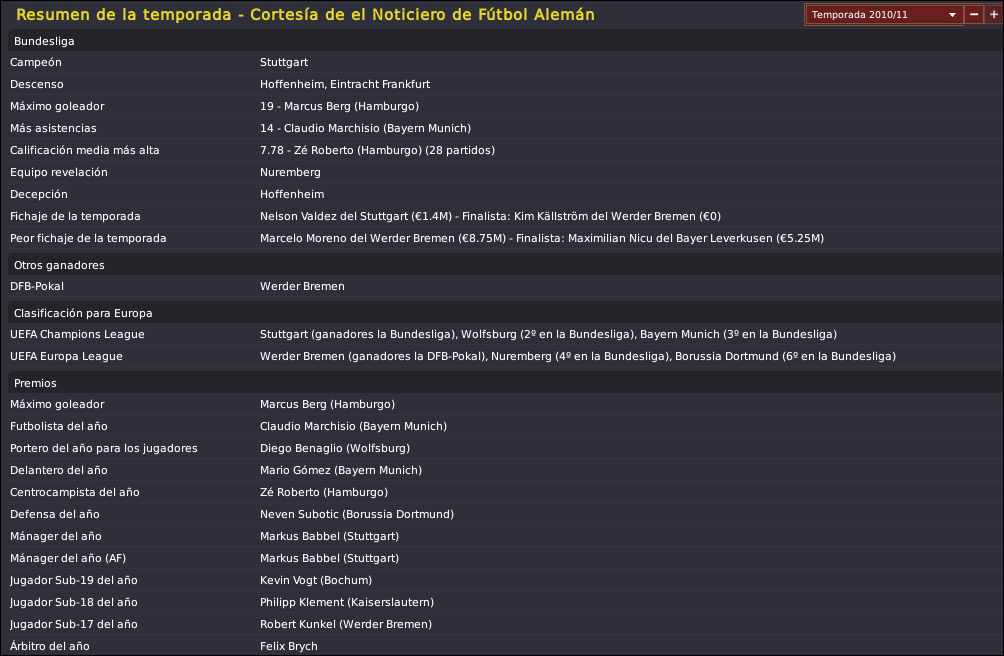1004x656 pixels.
Task: Click Hoffenheim in the Decepción row
Action: pyautogui.click(x=292, y=194)
